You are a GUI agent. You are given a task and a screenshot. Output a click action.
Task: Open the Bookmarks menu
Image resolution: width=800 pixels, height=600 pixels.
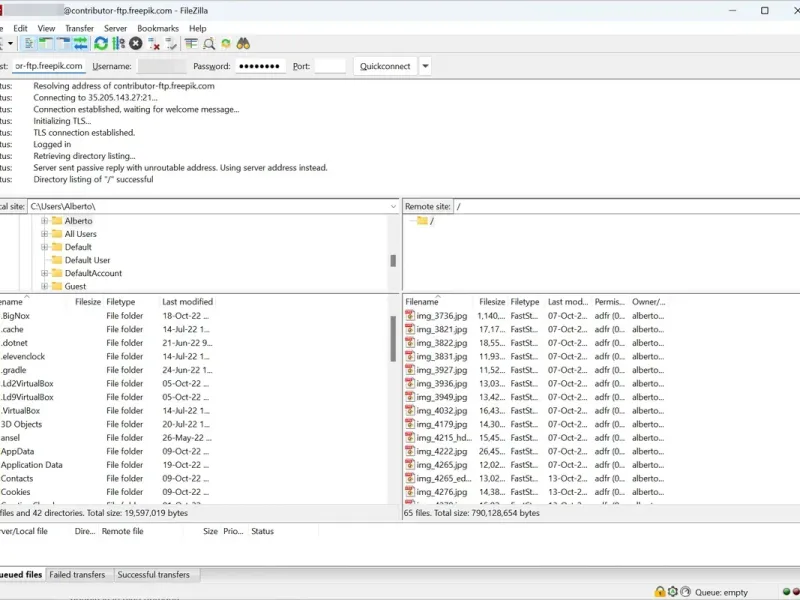point(158,29)
